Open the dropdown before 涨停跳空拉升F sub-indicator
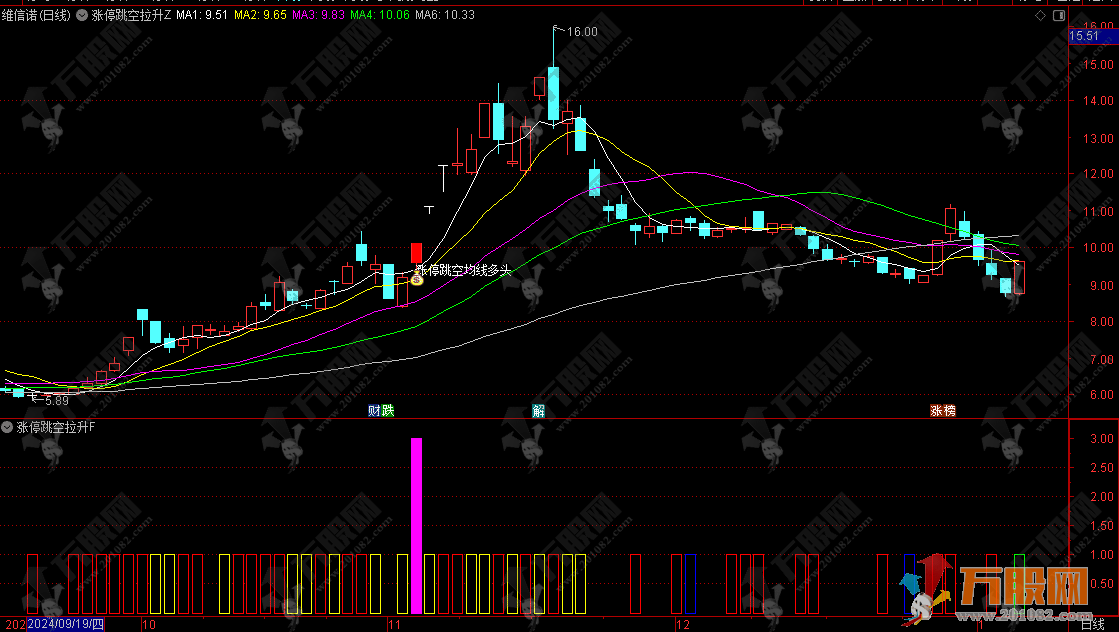 coord(7,427)
